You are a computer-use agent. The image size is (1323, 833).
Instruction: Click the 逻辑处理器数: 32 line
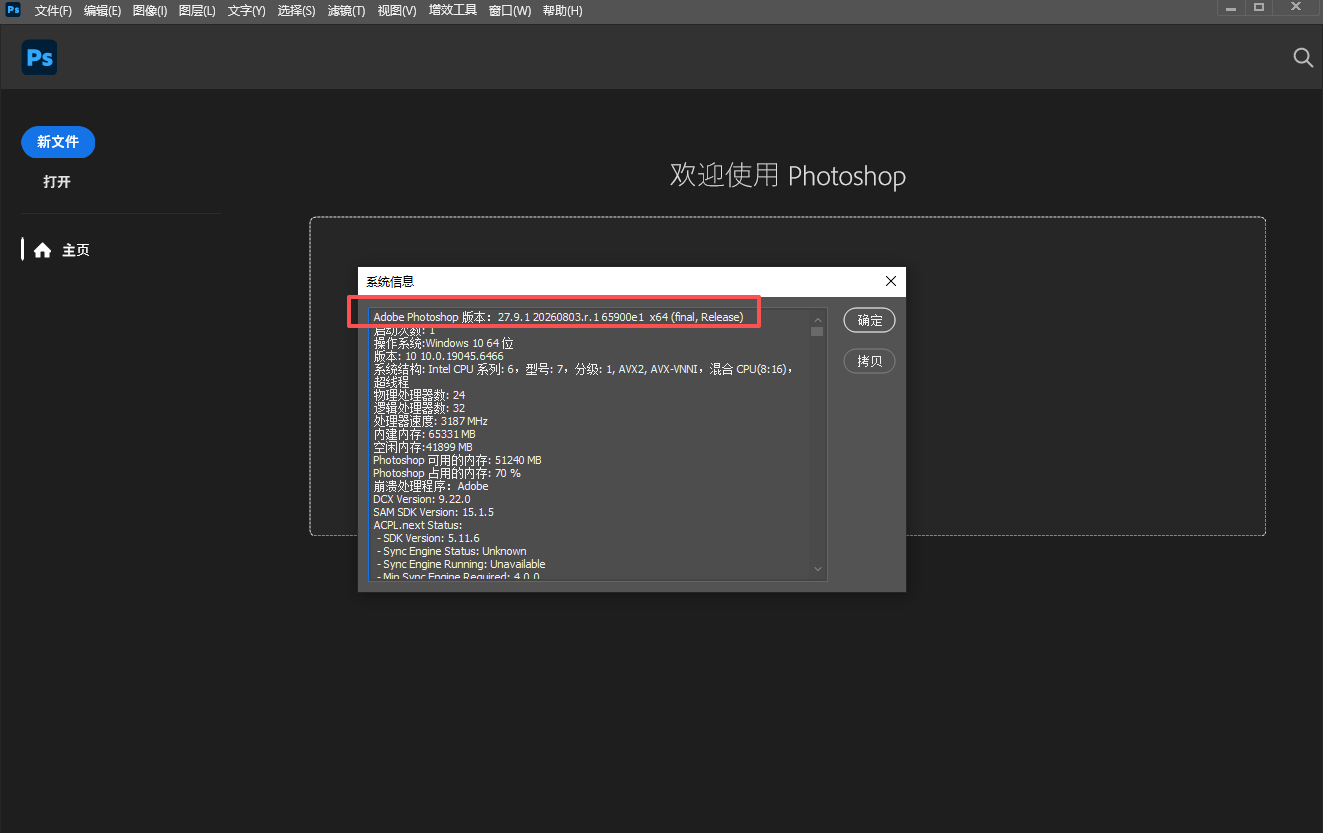419,408
